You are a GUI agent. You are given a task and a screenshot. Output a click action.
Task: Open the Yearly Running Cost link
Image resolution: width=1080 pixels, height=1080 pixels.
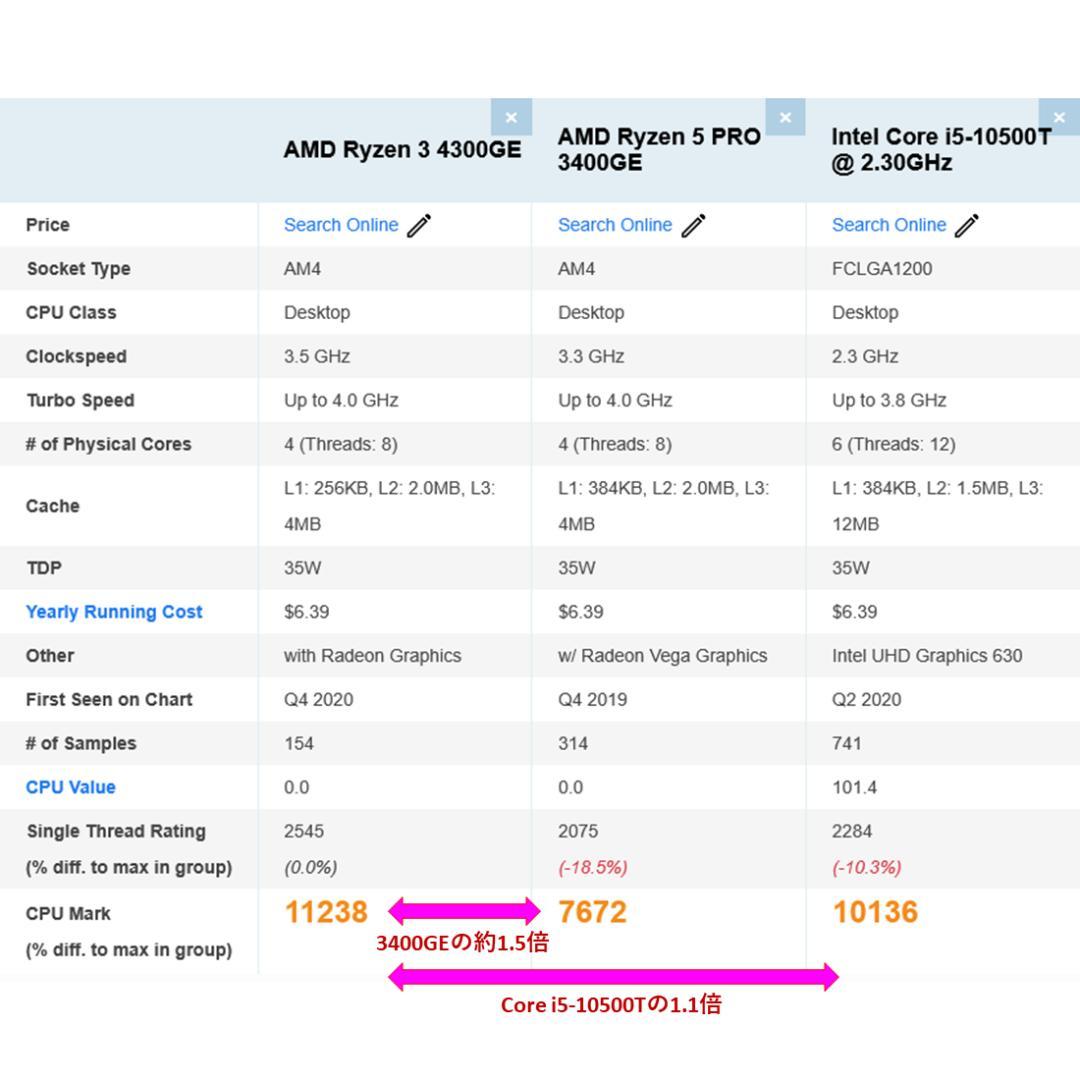(114, 612)
